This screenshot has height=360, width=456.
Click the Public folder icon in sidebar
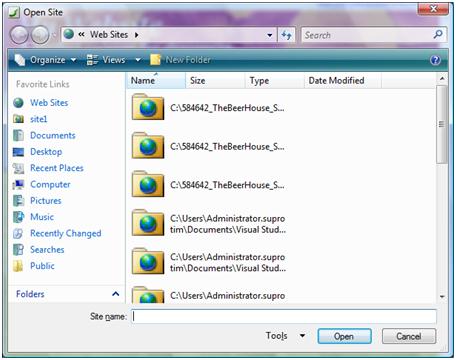point(18,266)
